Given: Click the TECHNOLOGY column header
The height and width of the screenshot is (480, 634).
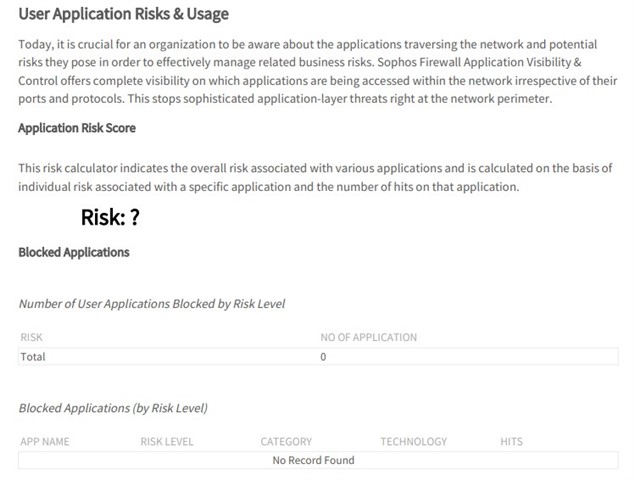Looking at the screenshot, I should click(414, 442).
